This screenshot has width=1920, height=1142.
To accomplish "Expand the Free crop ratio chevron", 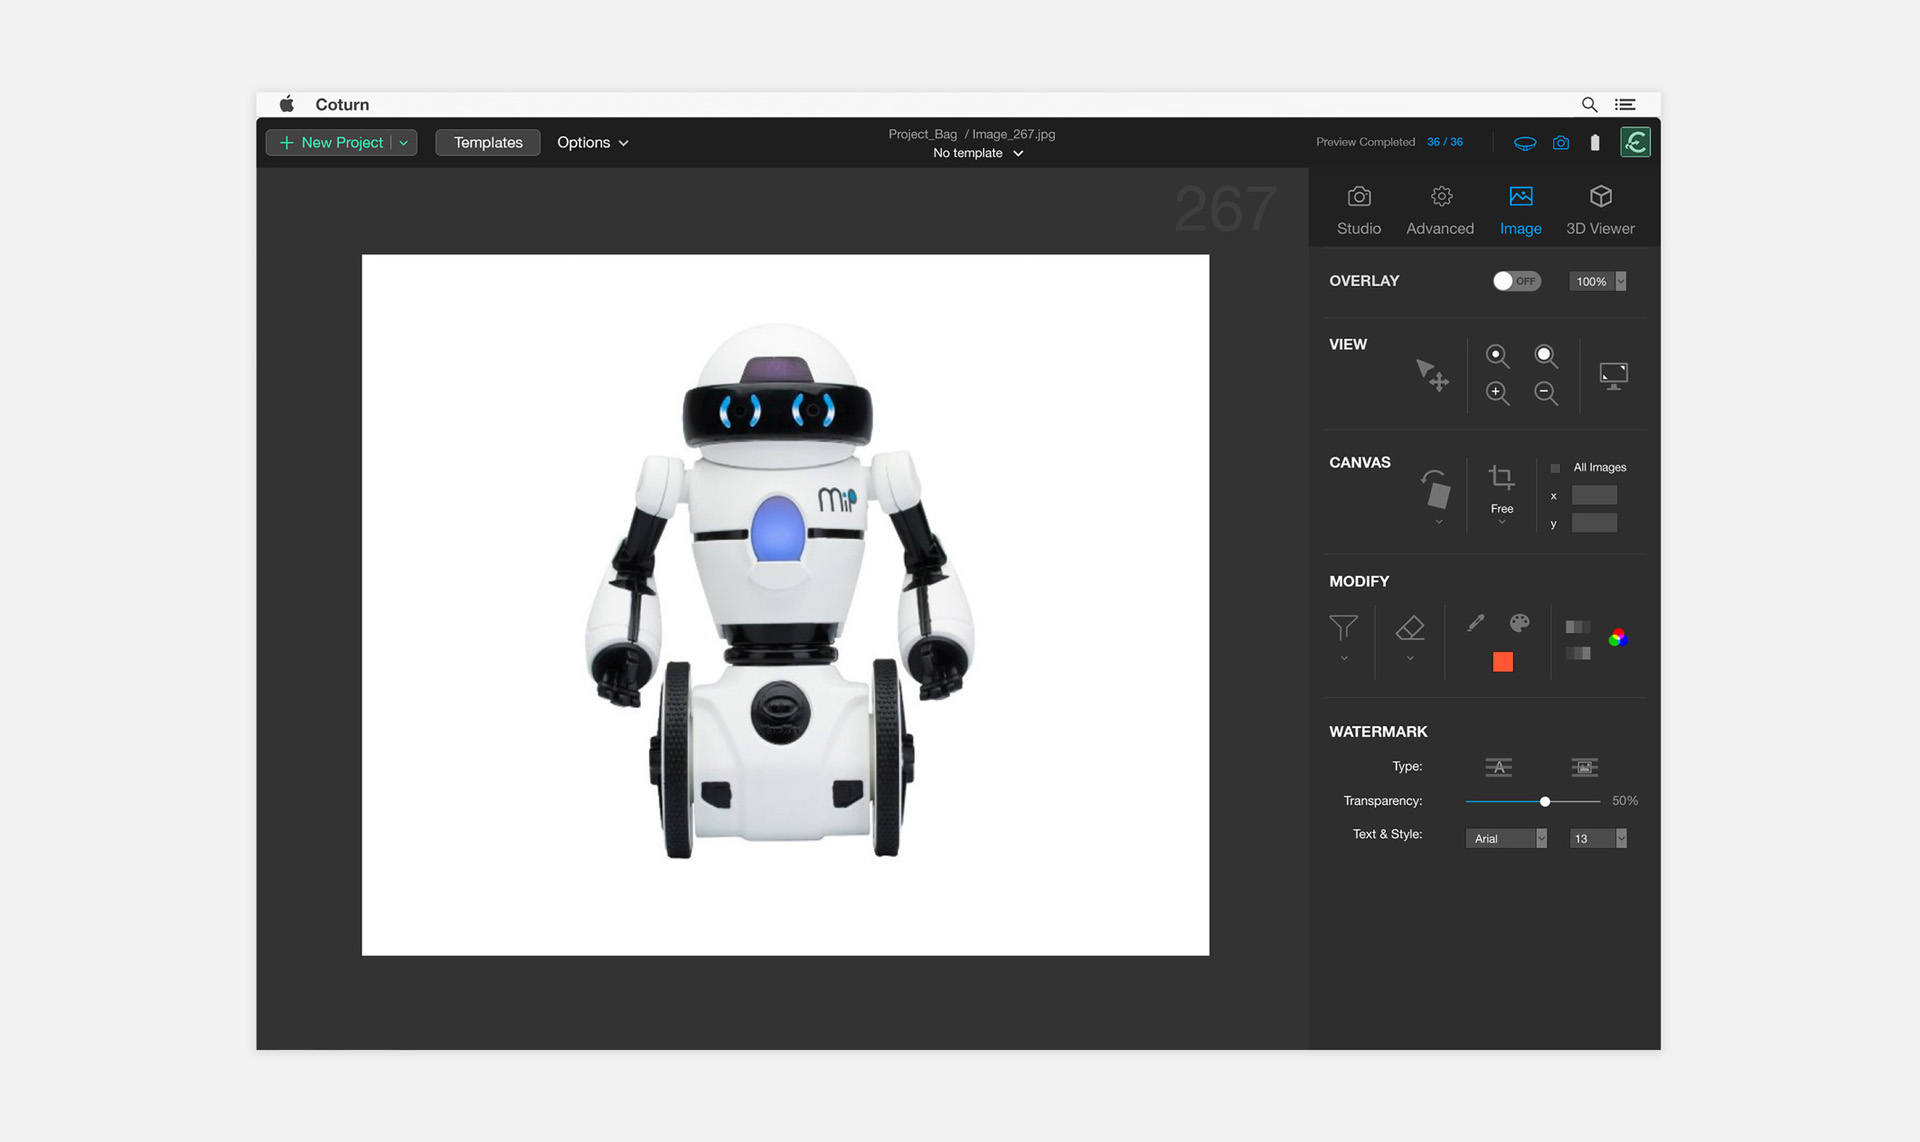I will click(1501, 522).
